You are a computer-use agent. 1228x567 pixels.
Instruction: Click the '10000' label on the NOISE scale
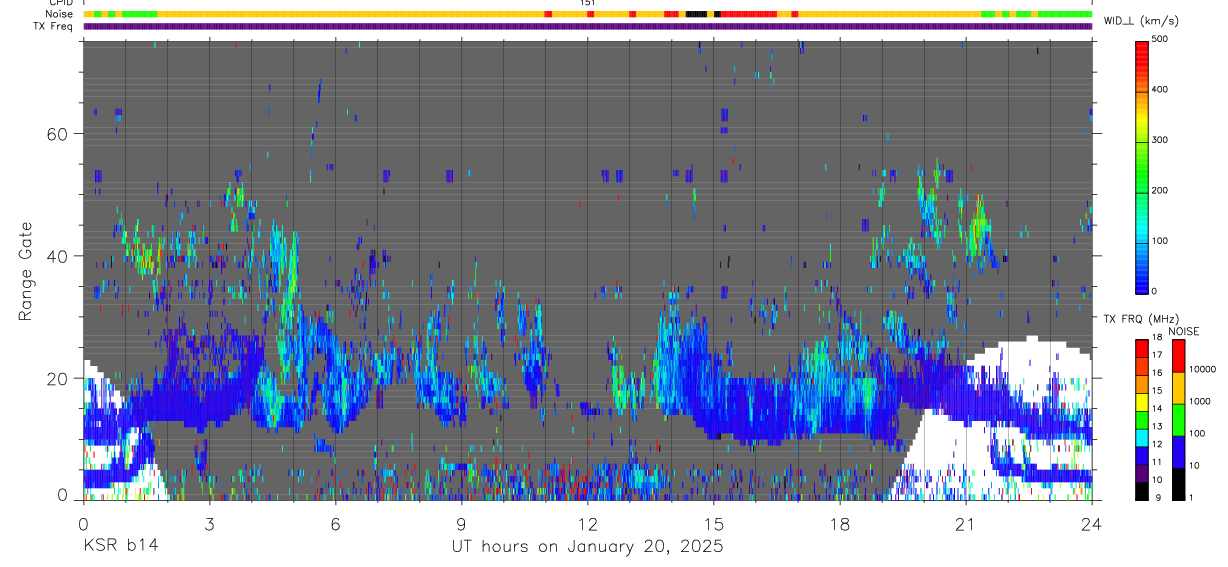coord(1202,369)
